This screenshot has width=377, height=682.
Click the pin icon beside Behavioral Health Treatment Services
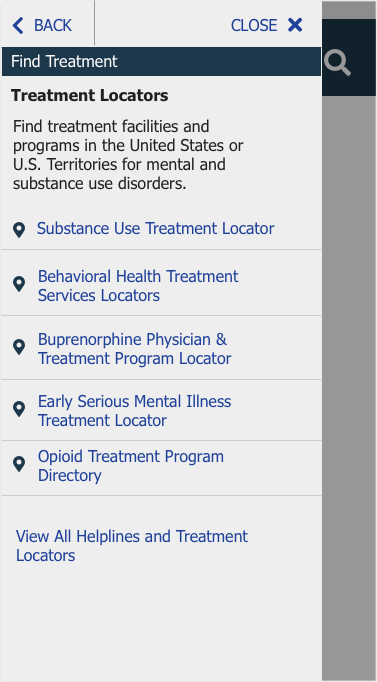coord(19,284)
